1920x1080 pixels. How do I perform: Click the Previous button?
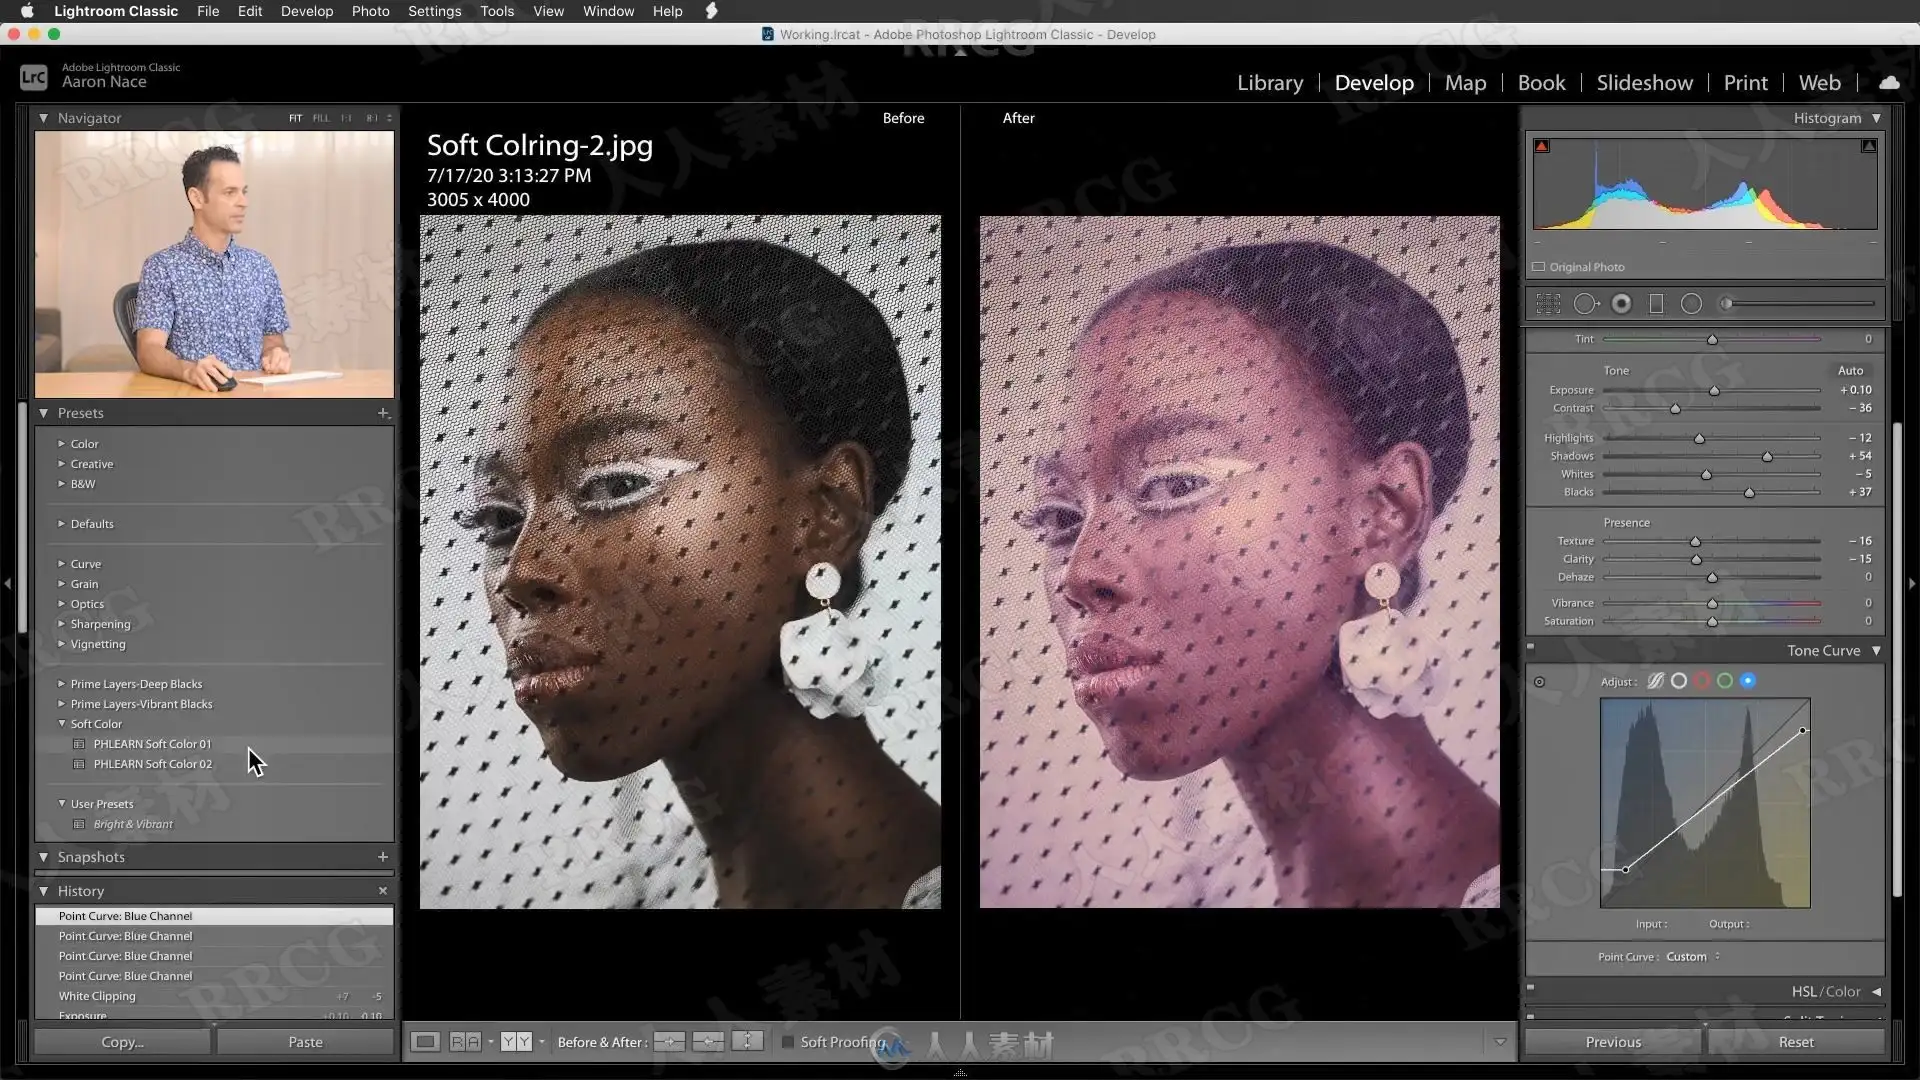click(x=1613, y=1042)
